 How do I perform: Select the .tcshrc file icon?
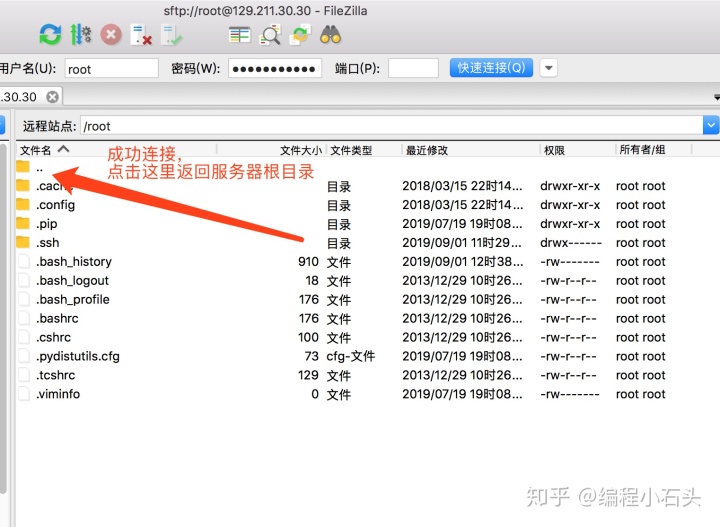[23, 375]
